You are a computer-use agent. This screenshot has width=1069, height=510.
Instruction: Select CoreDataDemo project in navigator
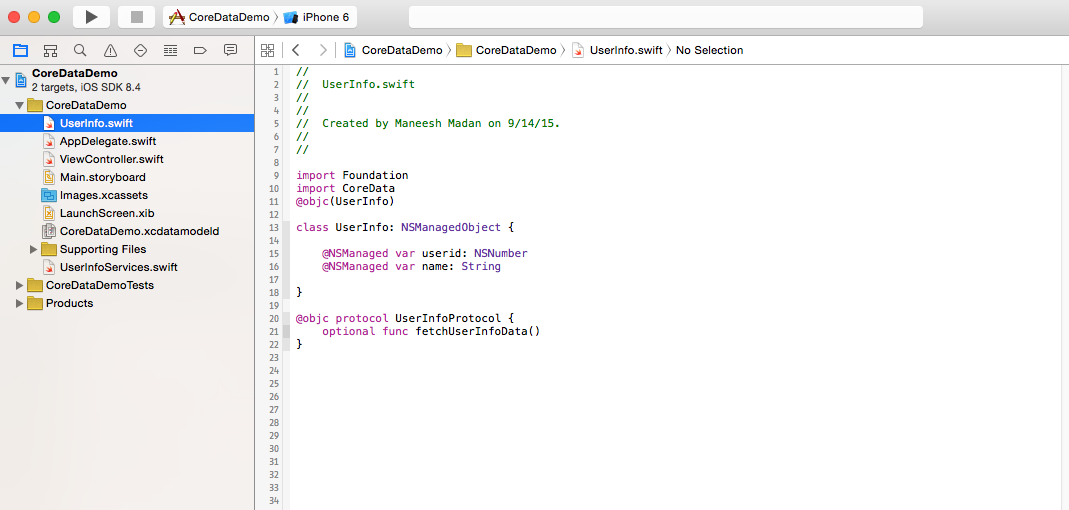tap(127, 80)
